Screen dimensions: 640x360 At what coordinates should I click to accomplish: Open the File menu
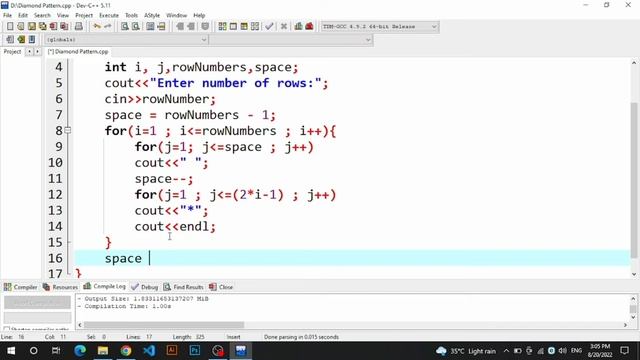[7, 15]
